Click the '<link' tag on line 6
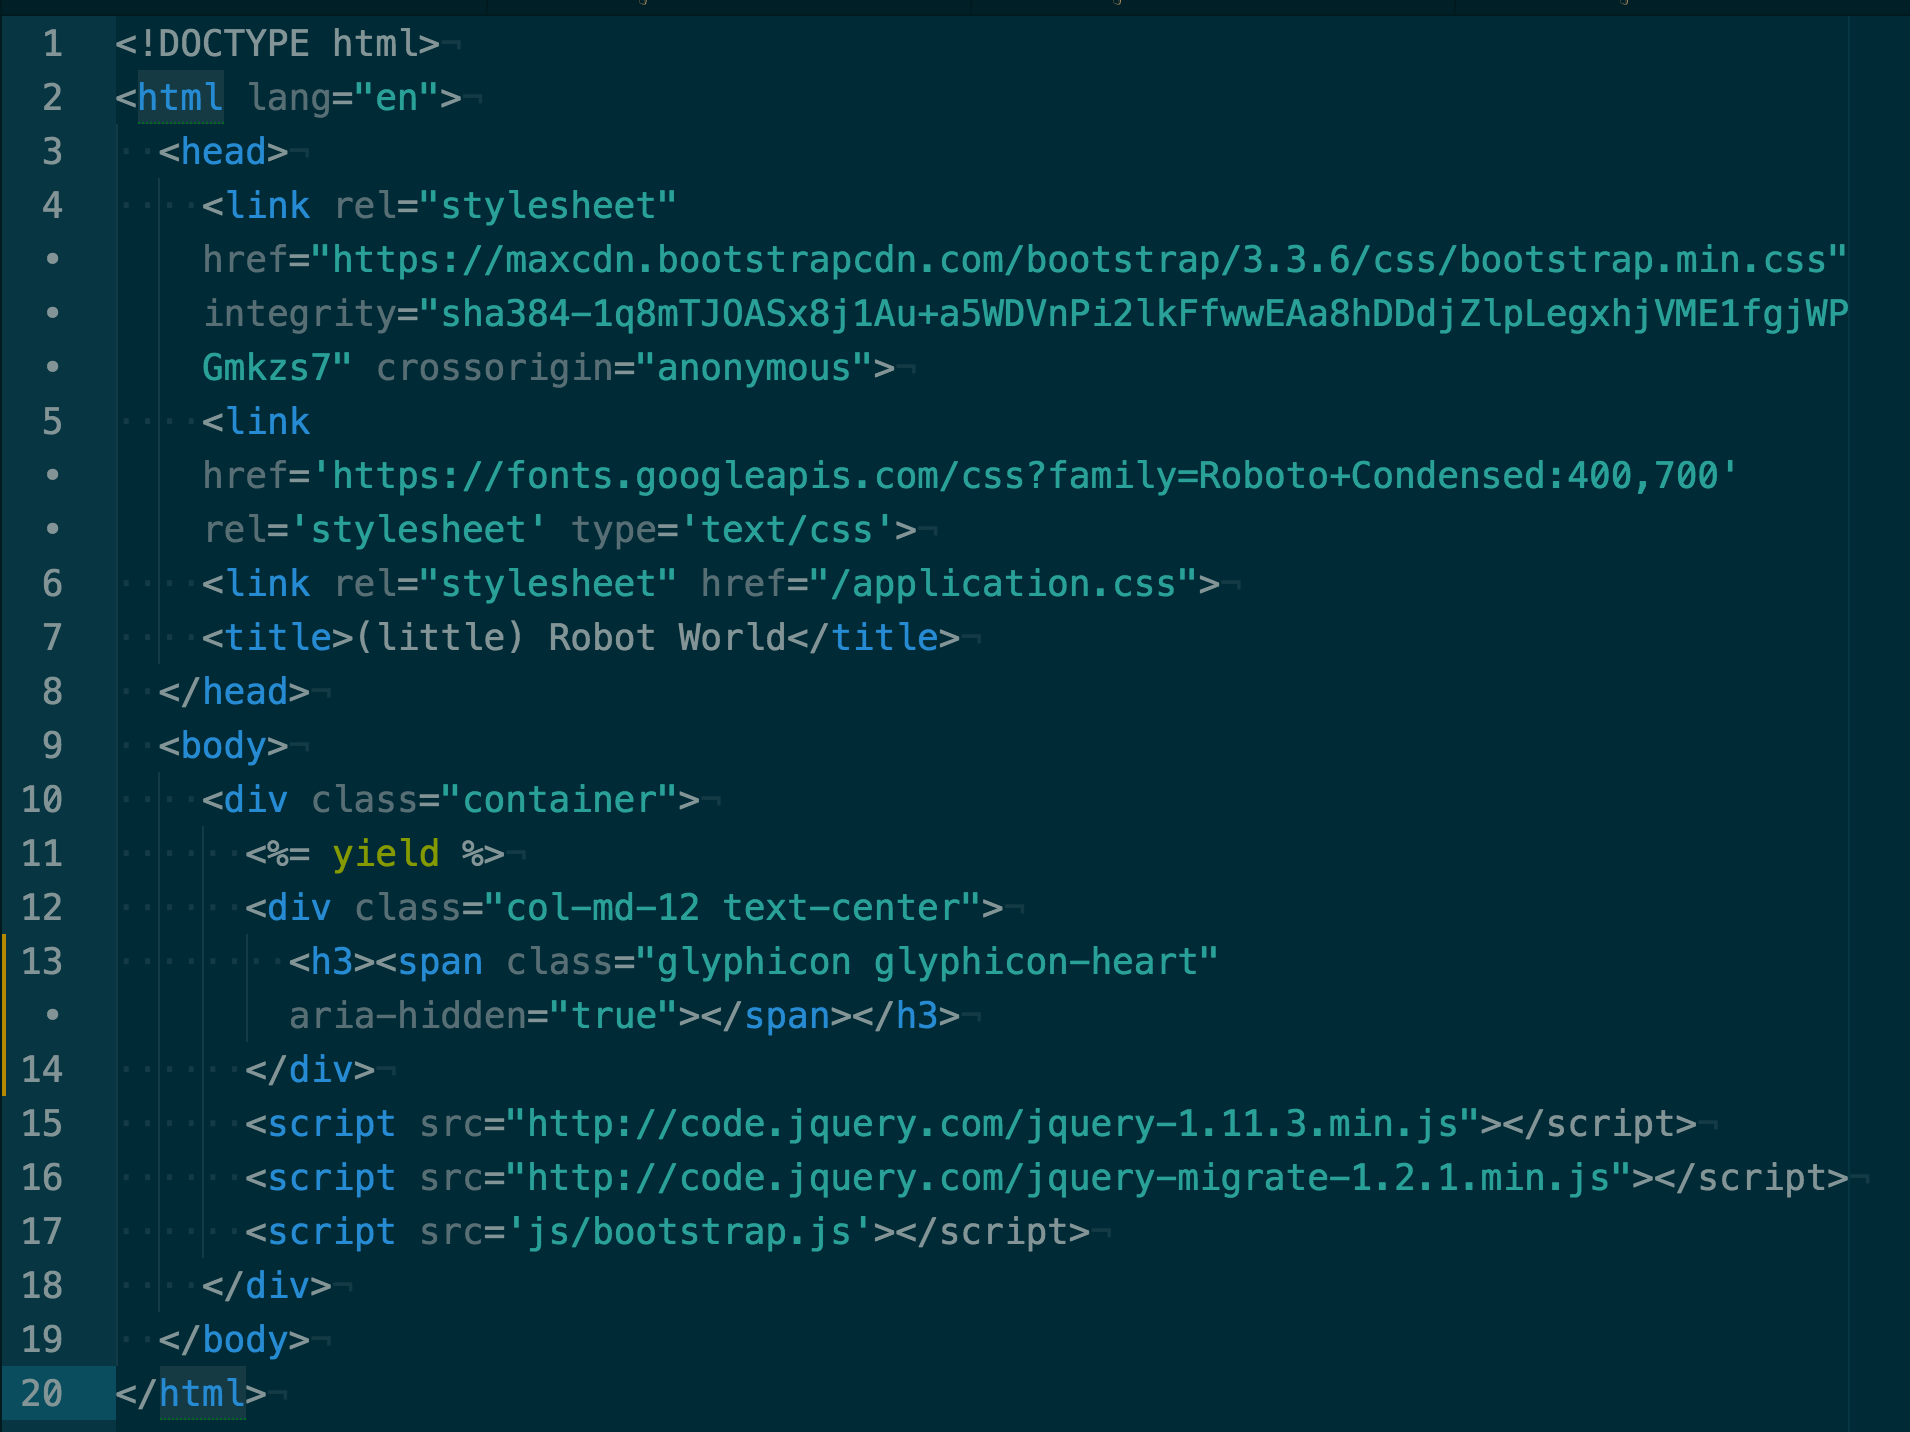1910x1432 pixels. pos(256,584)
